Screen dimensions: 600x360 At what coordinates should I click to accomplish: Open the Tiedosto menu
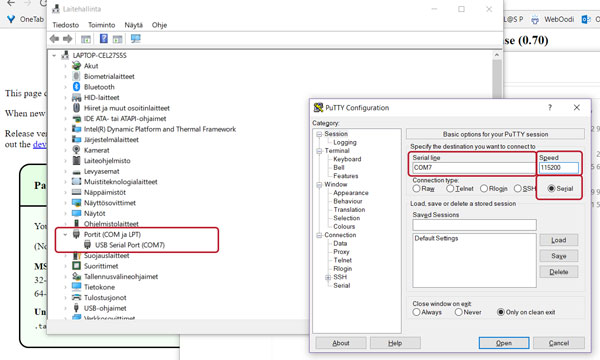click(65, 25)
